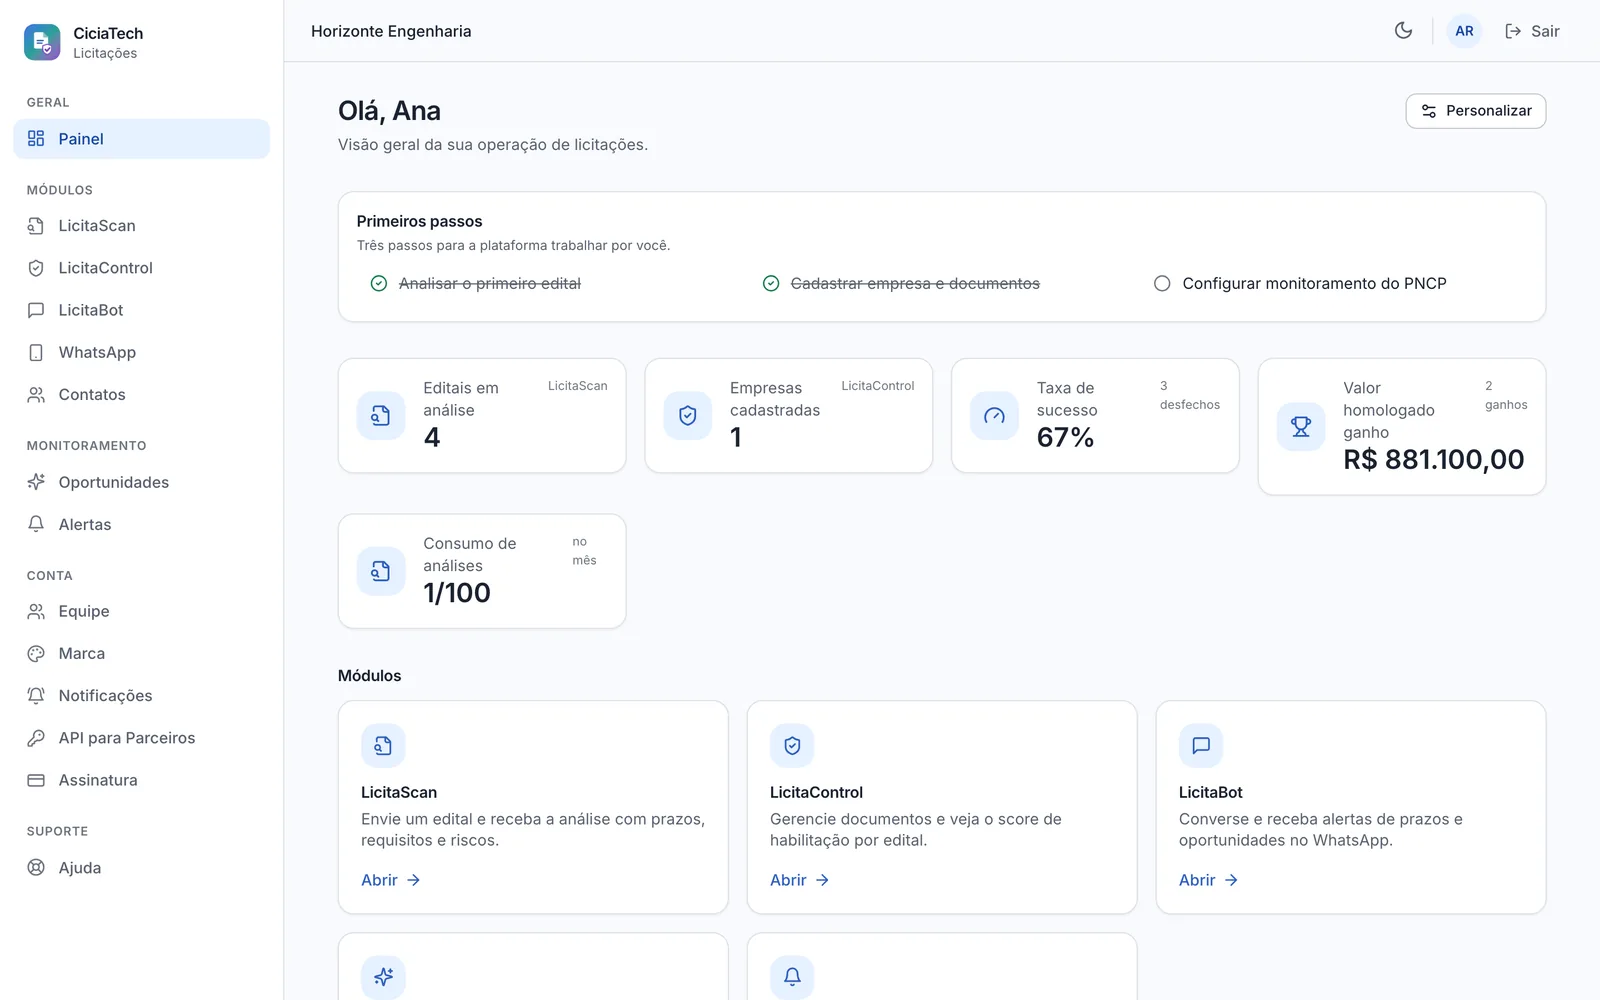Open LicitaScan in the sidebar
This screenshot has height=1000, width=1600.
click(141, 226)
